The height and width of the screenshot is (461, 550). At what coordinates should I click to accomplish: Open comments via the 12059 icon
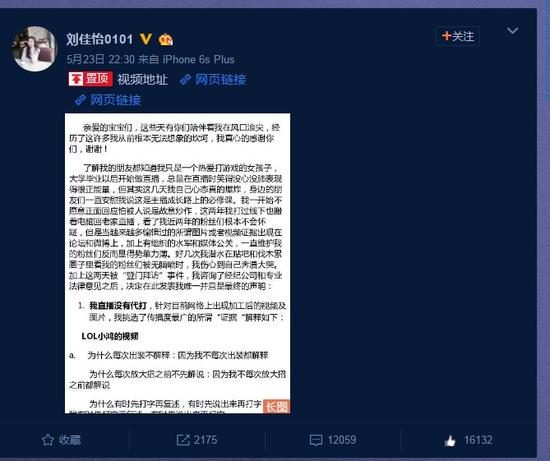click(333, 440)
